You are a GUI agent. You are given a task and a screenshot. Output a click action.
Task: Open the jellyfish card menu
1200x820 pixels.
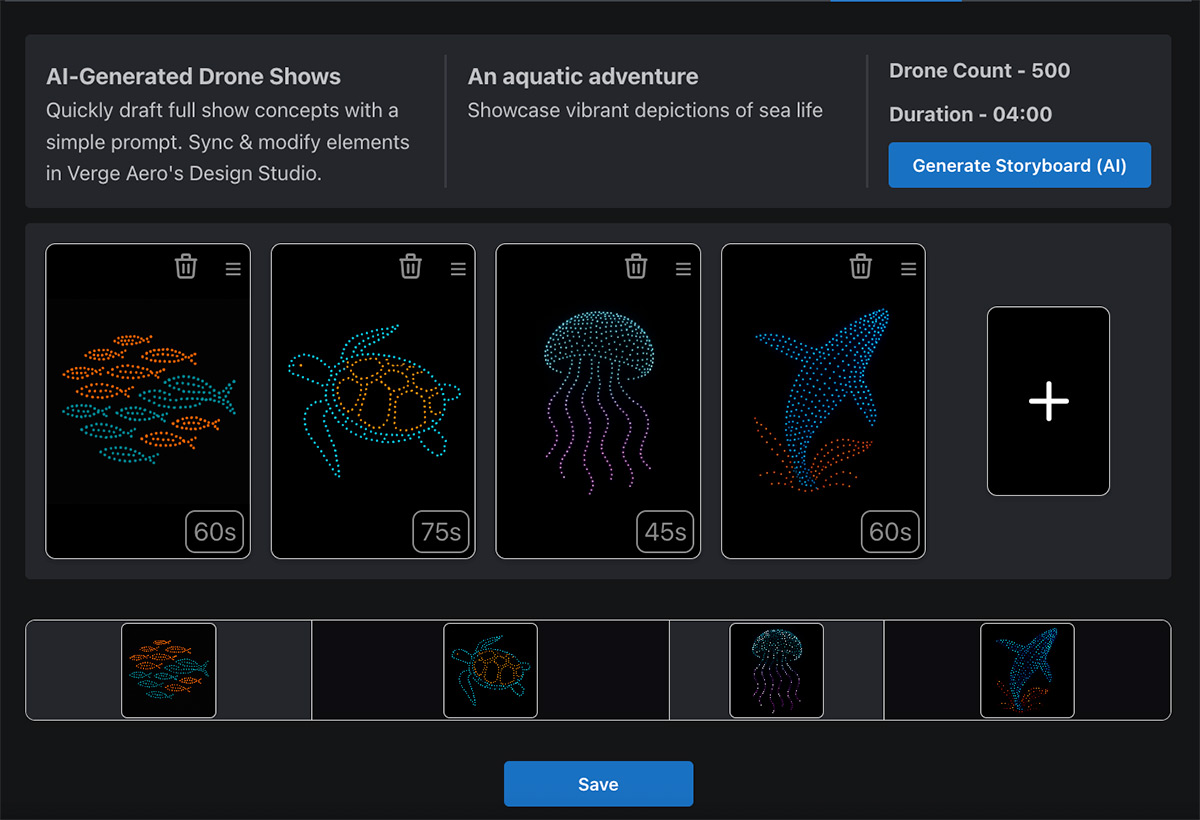point(683,269)
